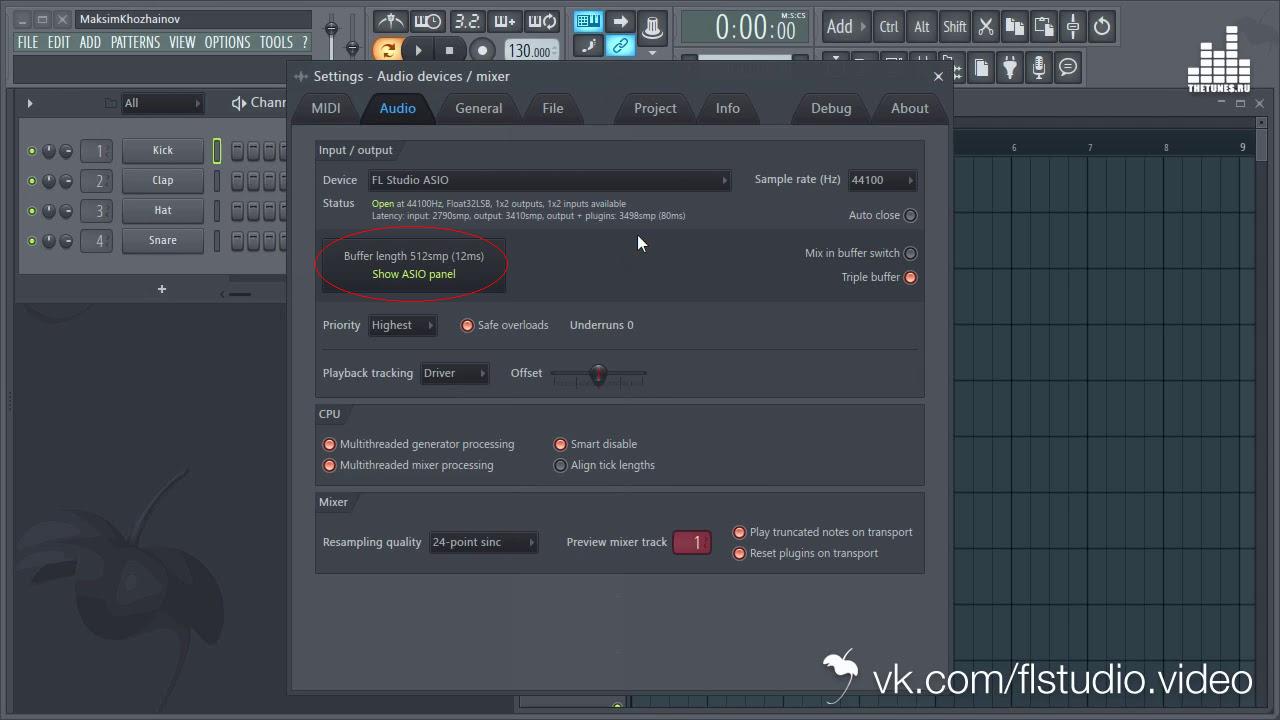The height and width of the screenshot is (720, 1280).
Task: Toggle the typing keyboard to piano icon
Action: coord(589,22)
